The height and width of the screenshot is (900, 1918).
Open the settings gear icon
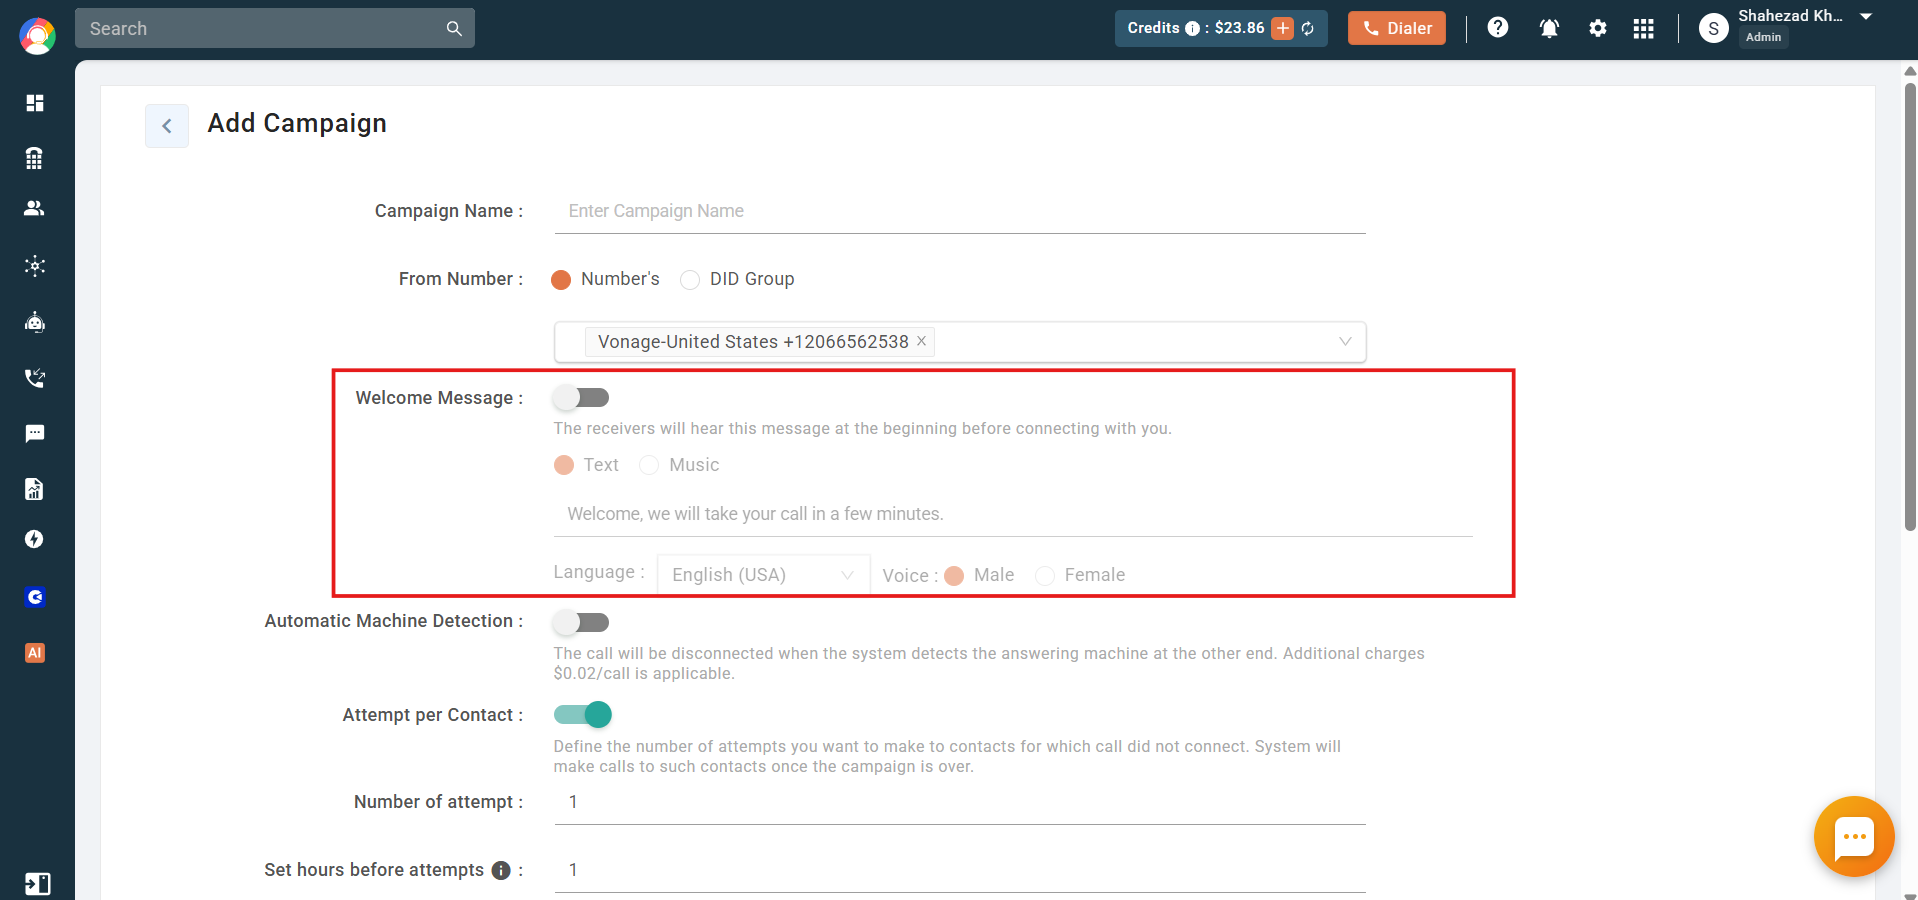point(1598,28)
